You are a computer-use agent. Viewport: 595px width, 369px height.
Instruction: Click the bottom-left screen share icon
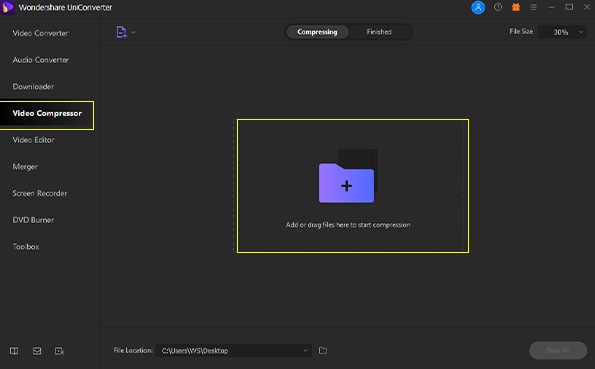(x=59, y=351)
